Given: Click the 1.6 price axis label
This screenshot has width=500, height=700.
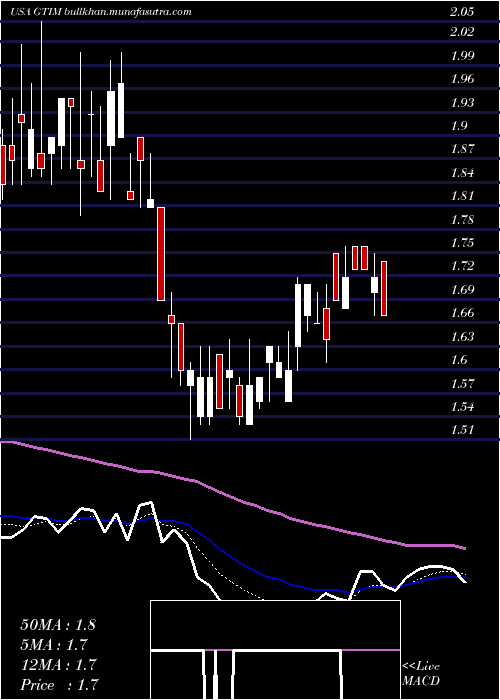Looking at the screenshot, I should (x=458, y=360).
